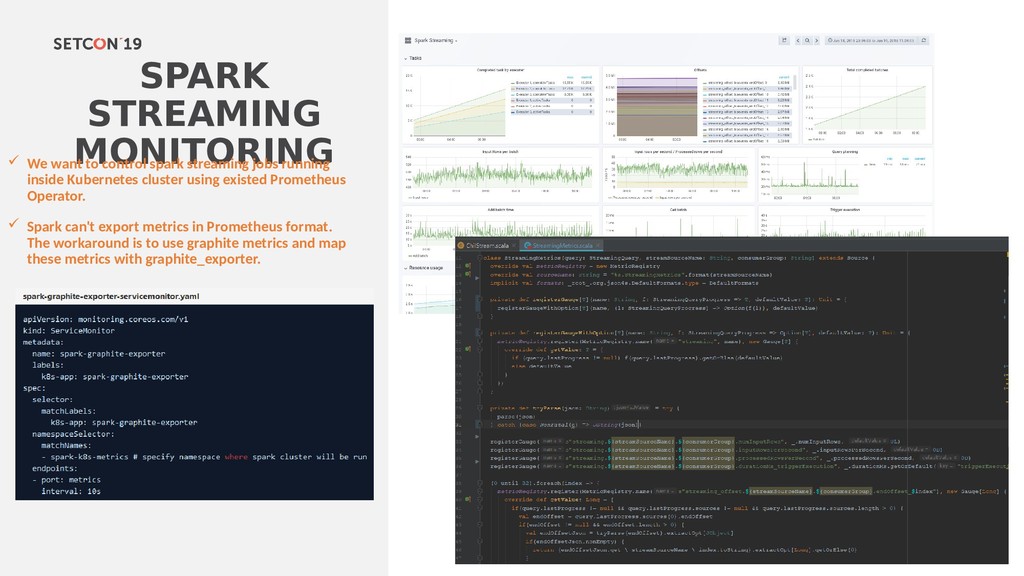
Task: Click override gutter icon beside getValue: Long line
Action: coord(468,500)
